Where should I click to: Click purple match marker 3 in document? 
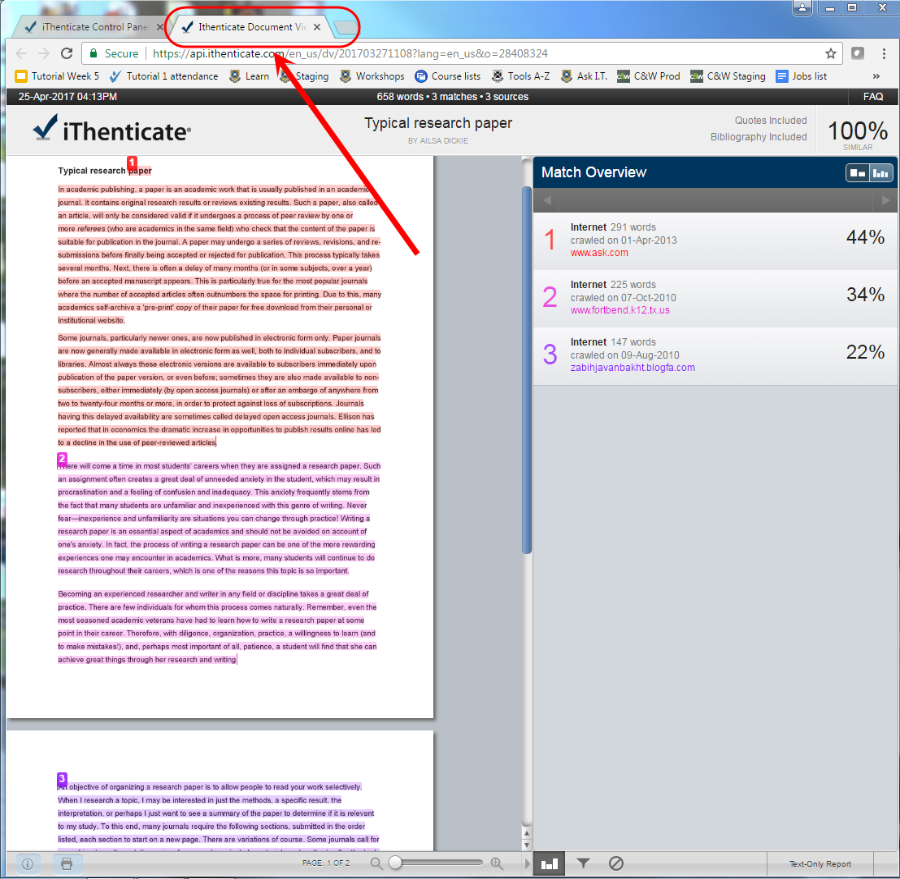pyautogui.click(x=62, y=779)
